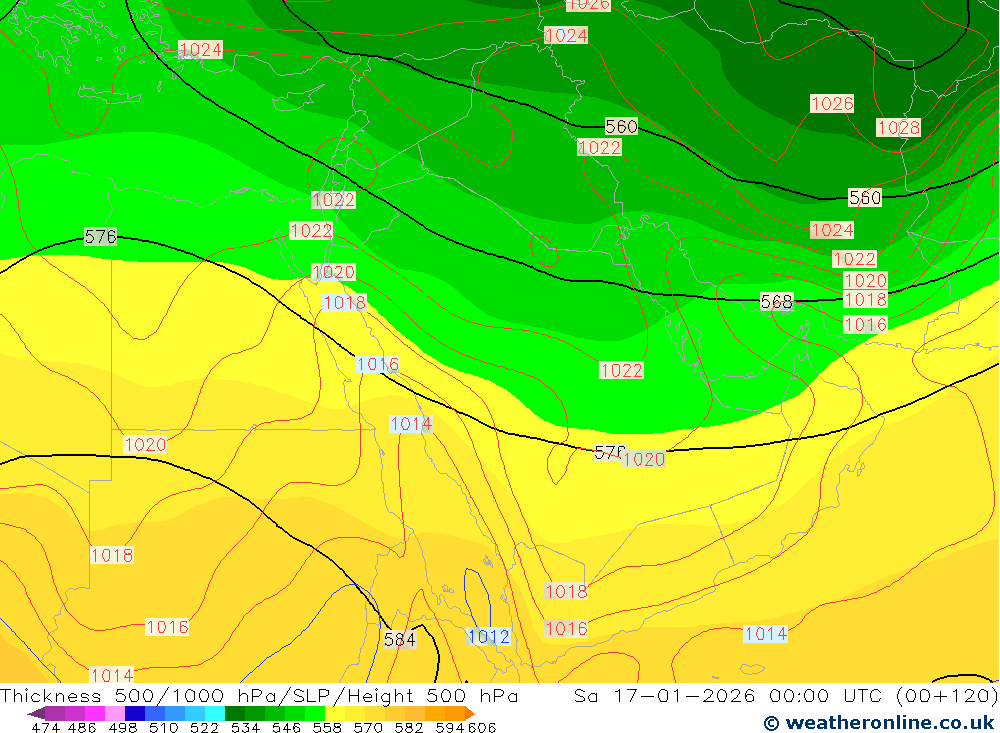The height and width of the screenshot is (733, 1000).
Task: Click the '00:00 UTC' time text
Action: click(x=828, y=695)
